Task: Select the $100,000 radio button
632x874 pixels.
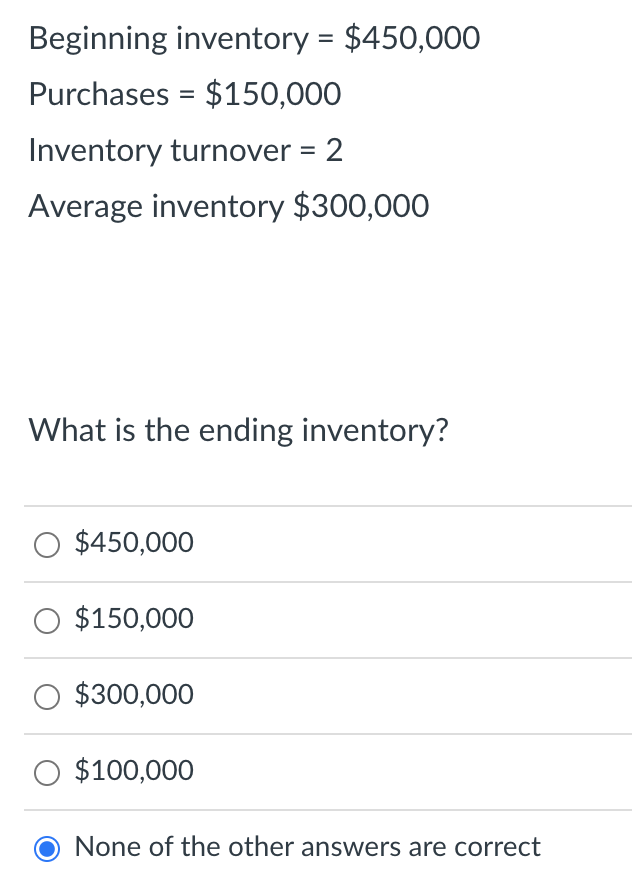Action: point(46,773)
